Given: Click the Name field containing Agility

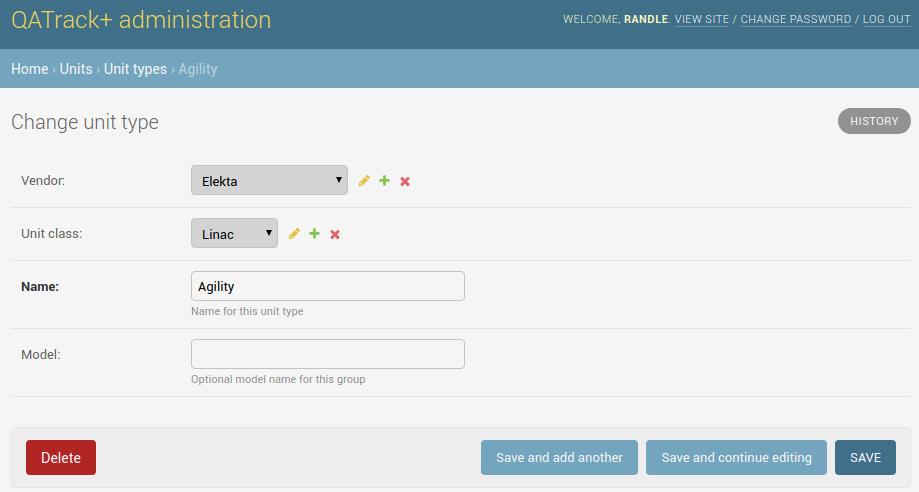Looking at the screenshot, I should point(328,286).
